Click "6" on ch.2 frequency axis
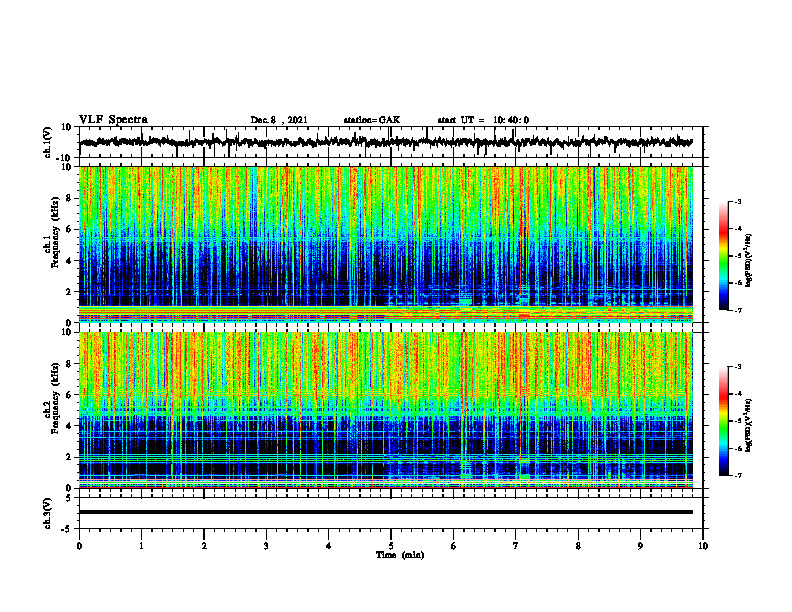Screen dimensions: 792x612 70,395
